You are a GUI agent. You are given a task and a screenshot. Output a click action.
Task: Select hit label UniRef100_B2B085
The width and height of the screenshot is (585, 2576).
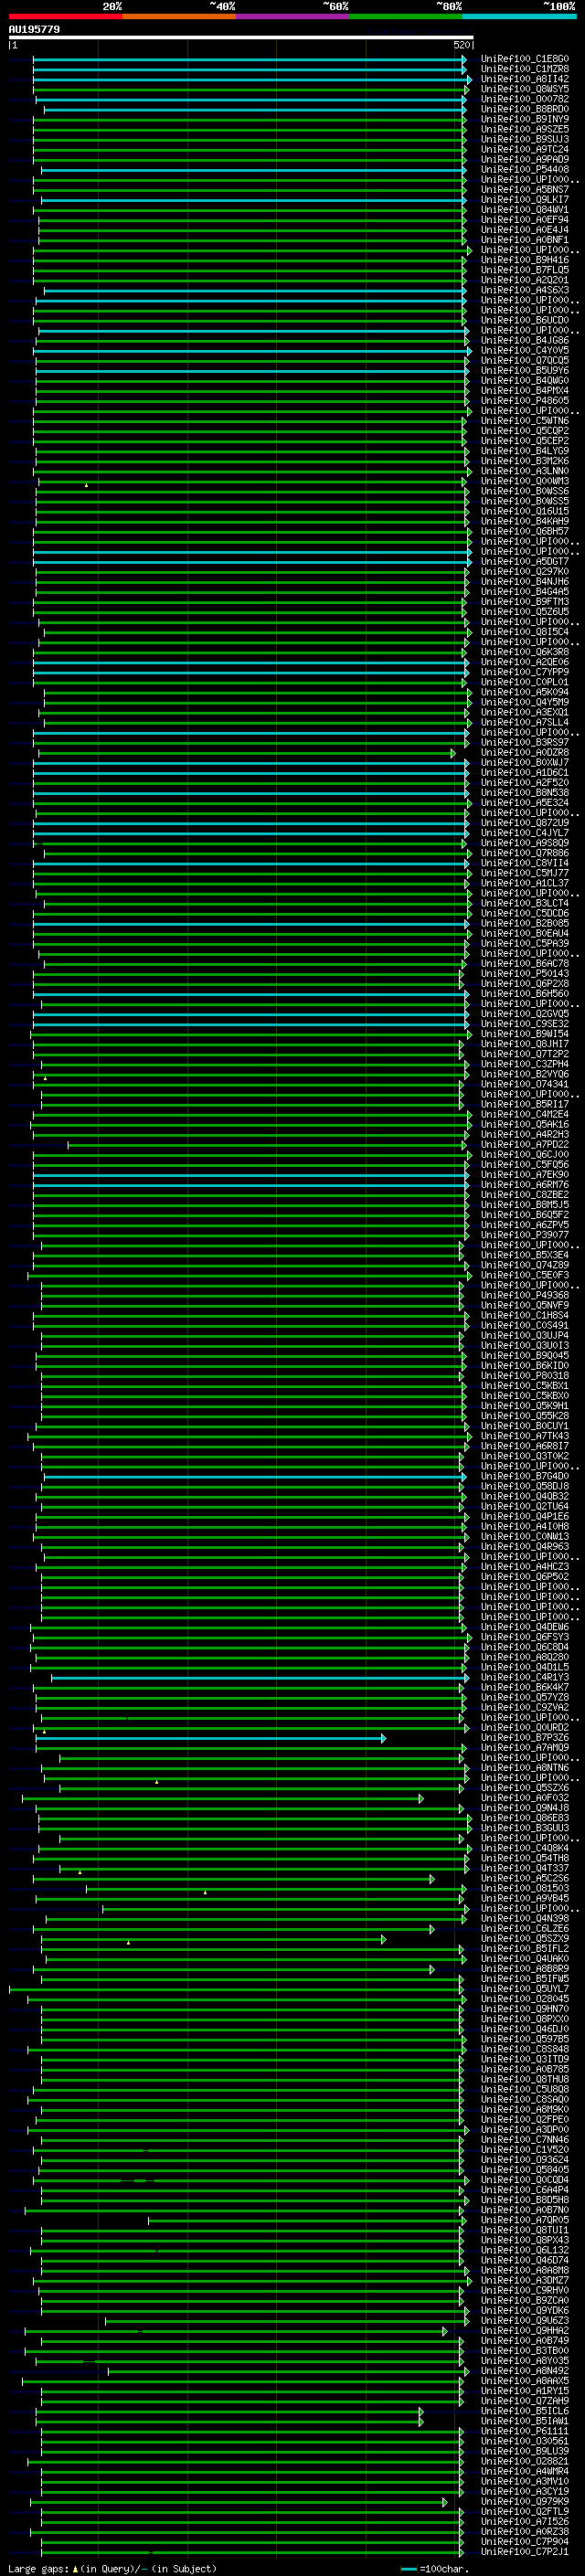point(524,924)
